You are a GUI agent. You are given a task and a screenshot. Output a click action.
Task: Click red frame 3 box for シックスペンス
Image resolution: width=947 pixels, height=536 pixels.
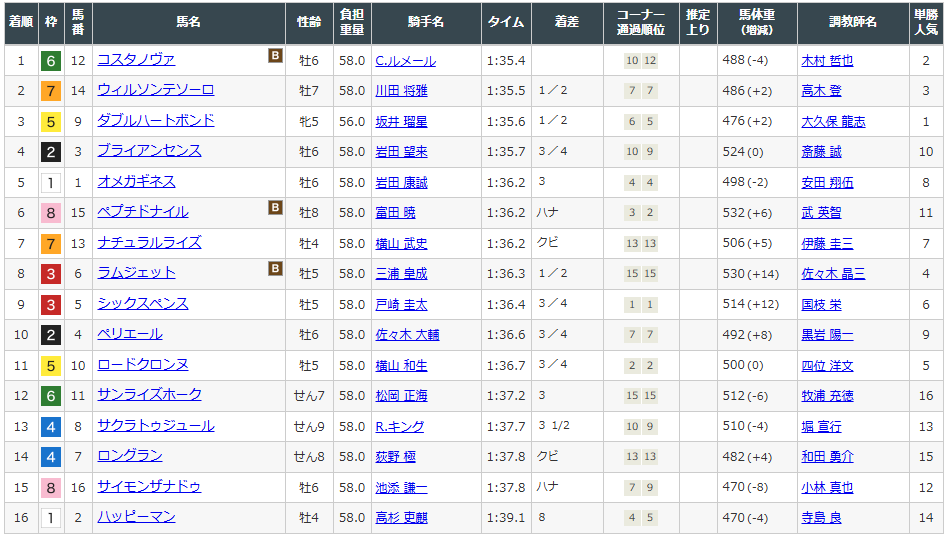pyautogui.click(x=50, y=304)
